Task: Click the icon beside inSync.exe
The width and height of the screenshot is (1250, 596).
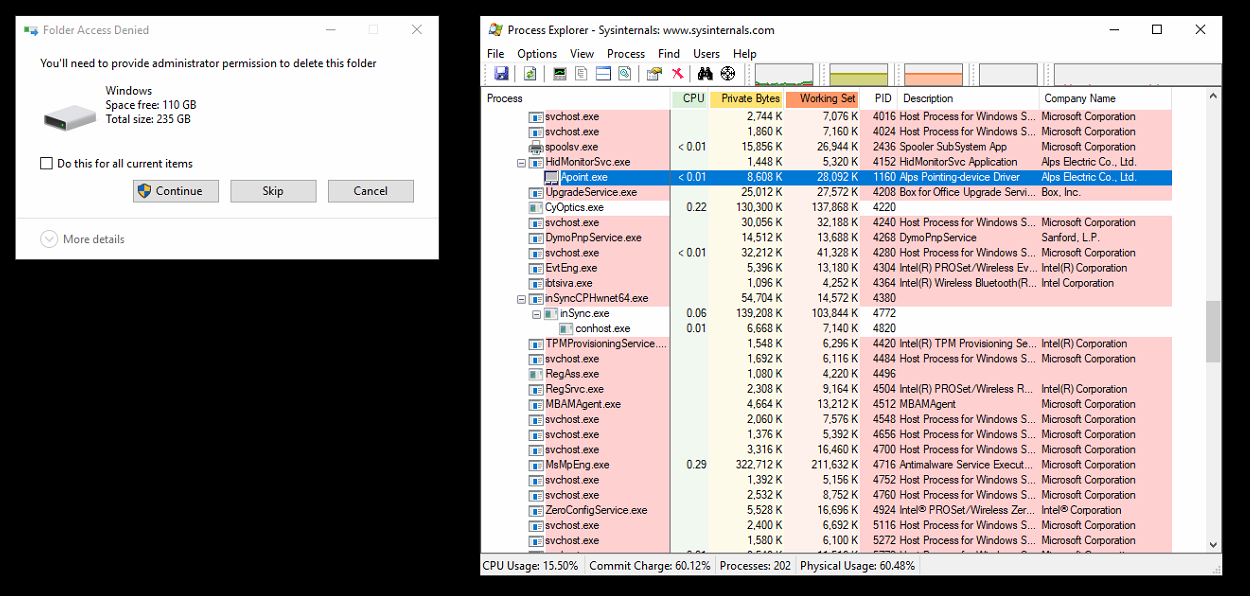Action: tap(551, 314)
